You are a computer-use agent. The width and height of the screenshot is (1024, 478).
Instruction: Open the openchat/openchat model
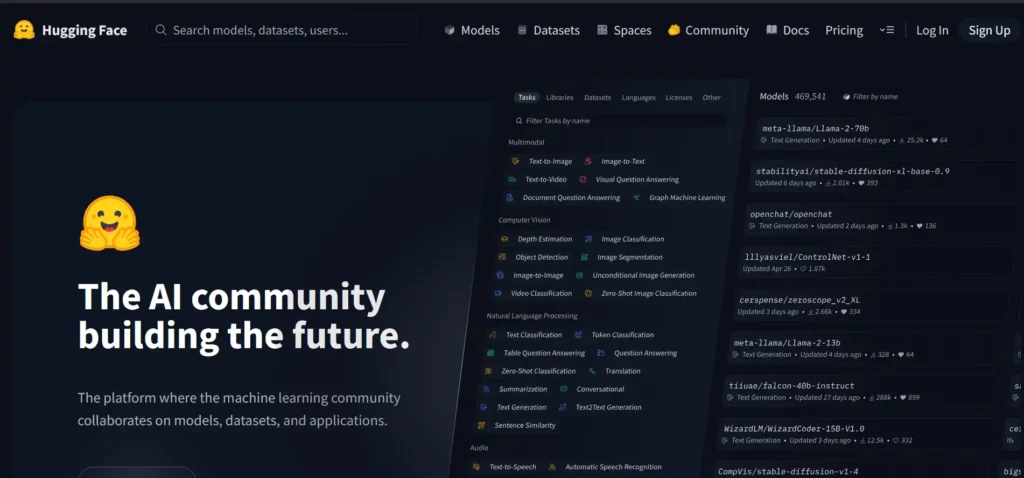(880, 219)
